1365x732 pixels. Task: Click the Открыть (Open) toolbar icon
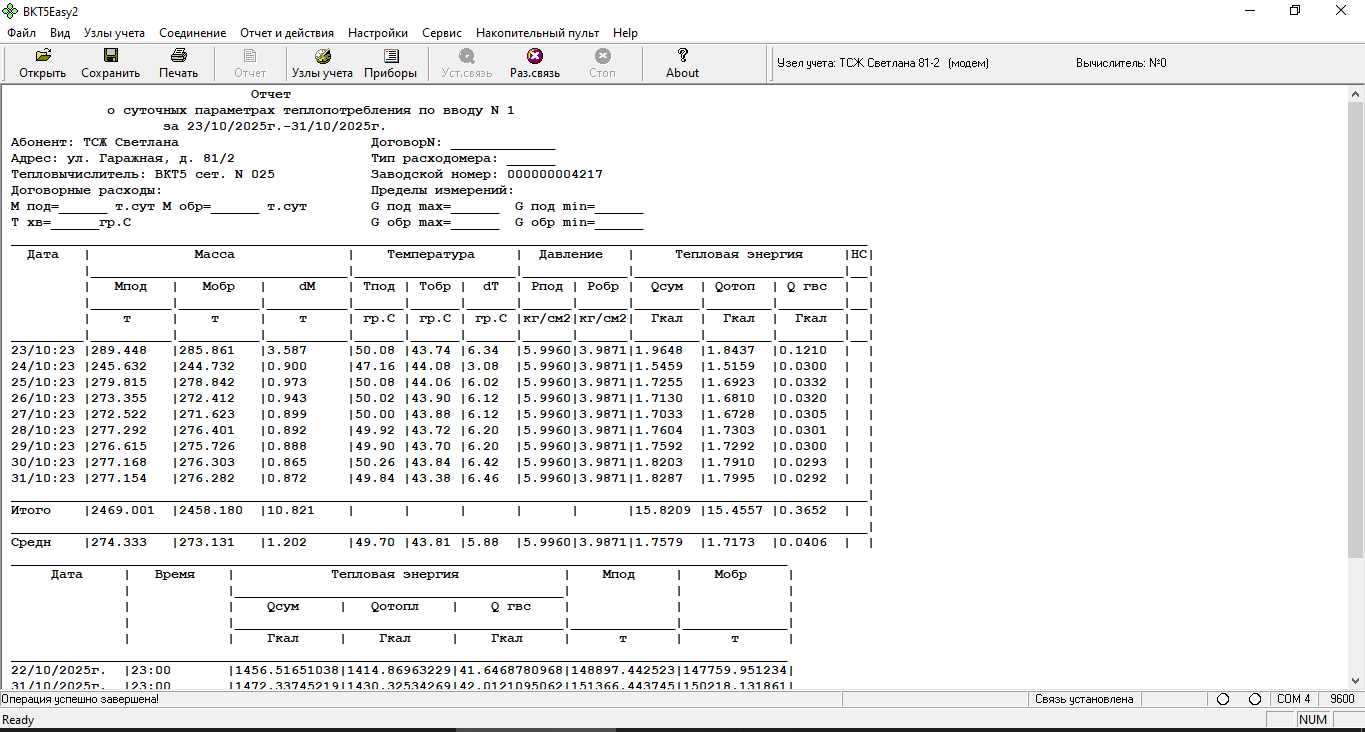click(42, 63)
